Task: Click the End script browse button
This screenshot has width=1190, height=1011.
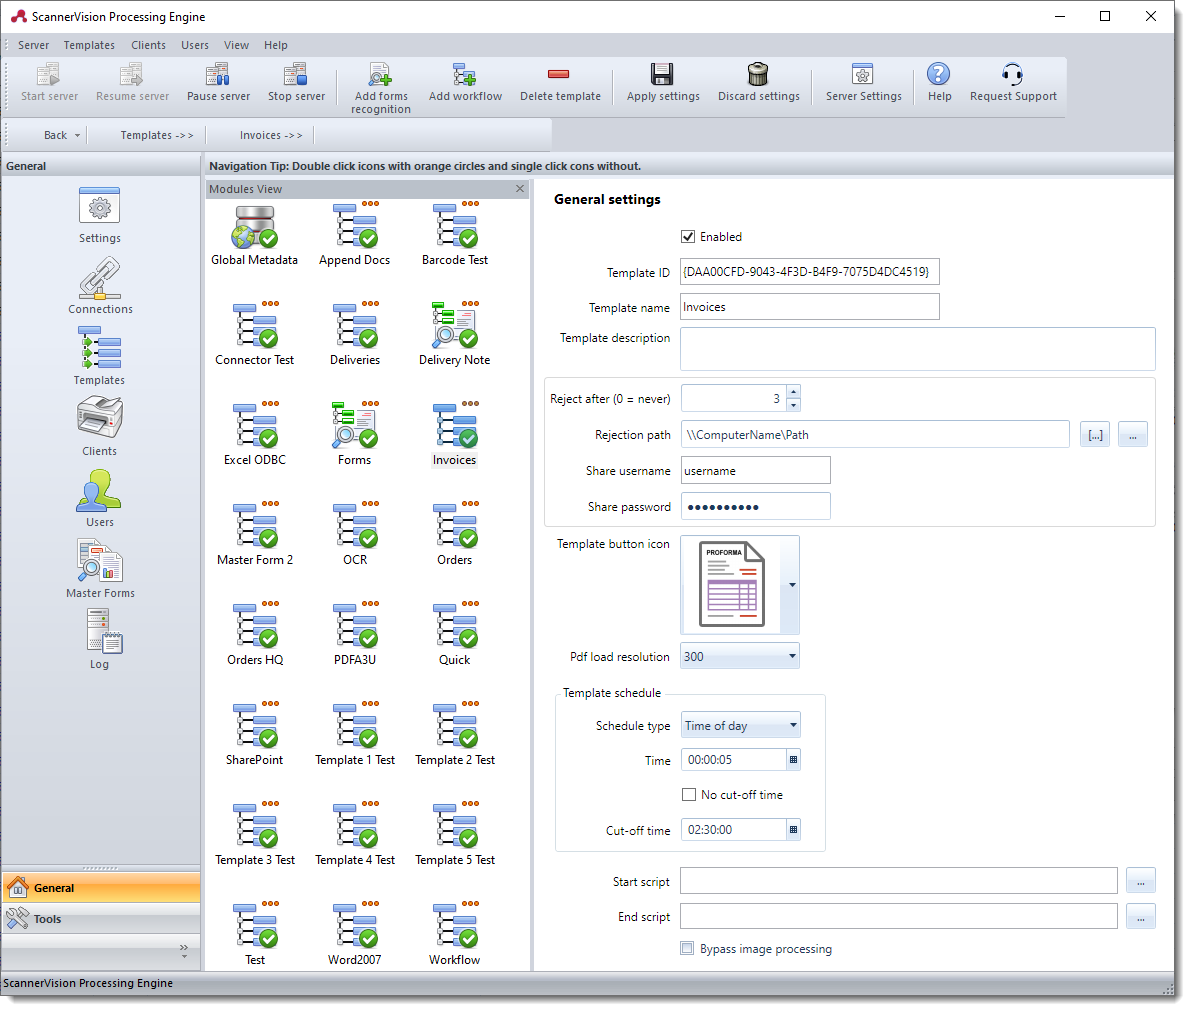Action: point(1140,917)
